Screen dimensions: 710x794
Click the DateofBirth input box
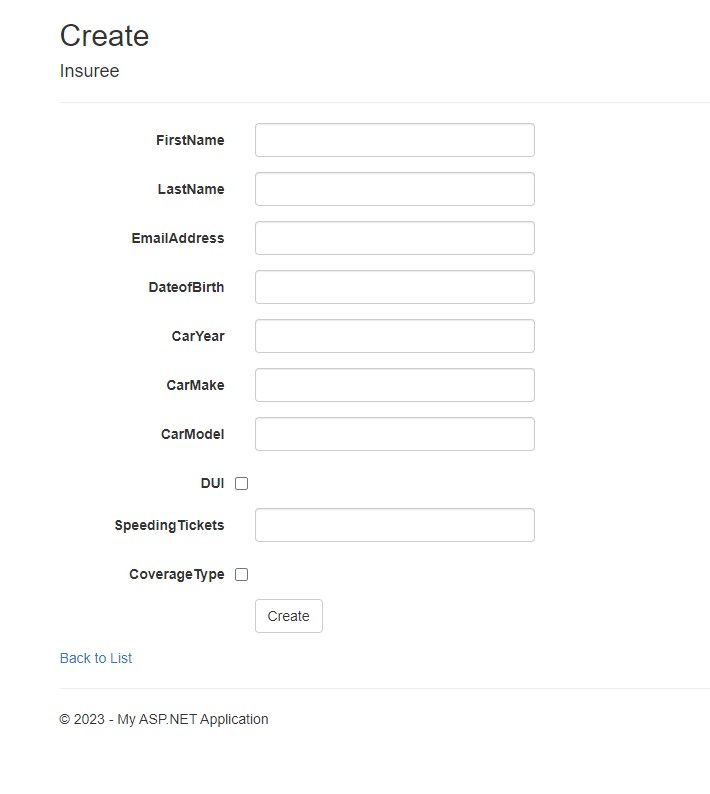(x=395, y=287)
